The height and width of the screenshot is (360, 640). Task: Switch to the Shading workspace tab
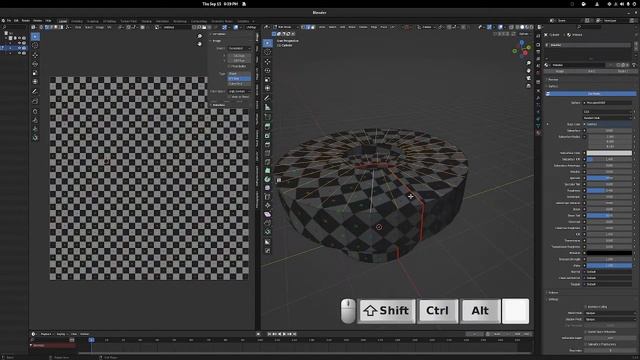147,21
